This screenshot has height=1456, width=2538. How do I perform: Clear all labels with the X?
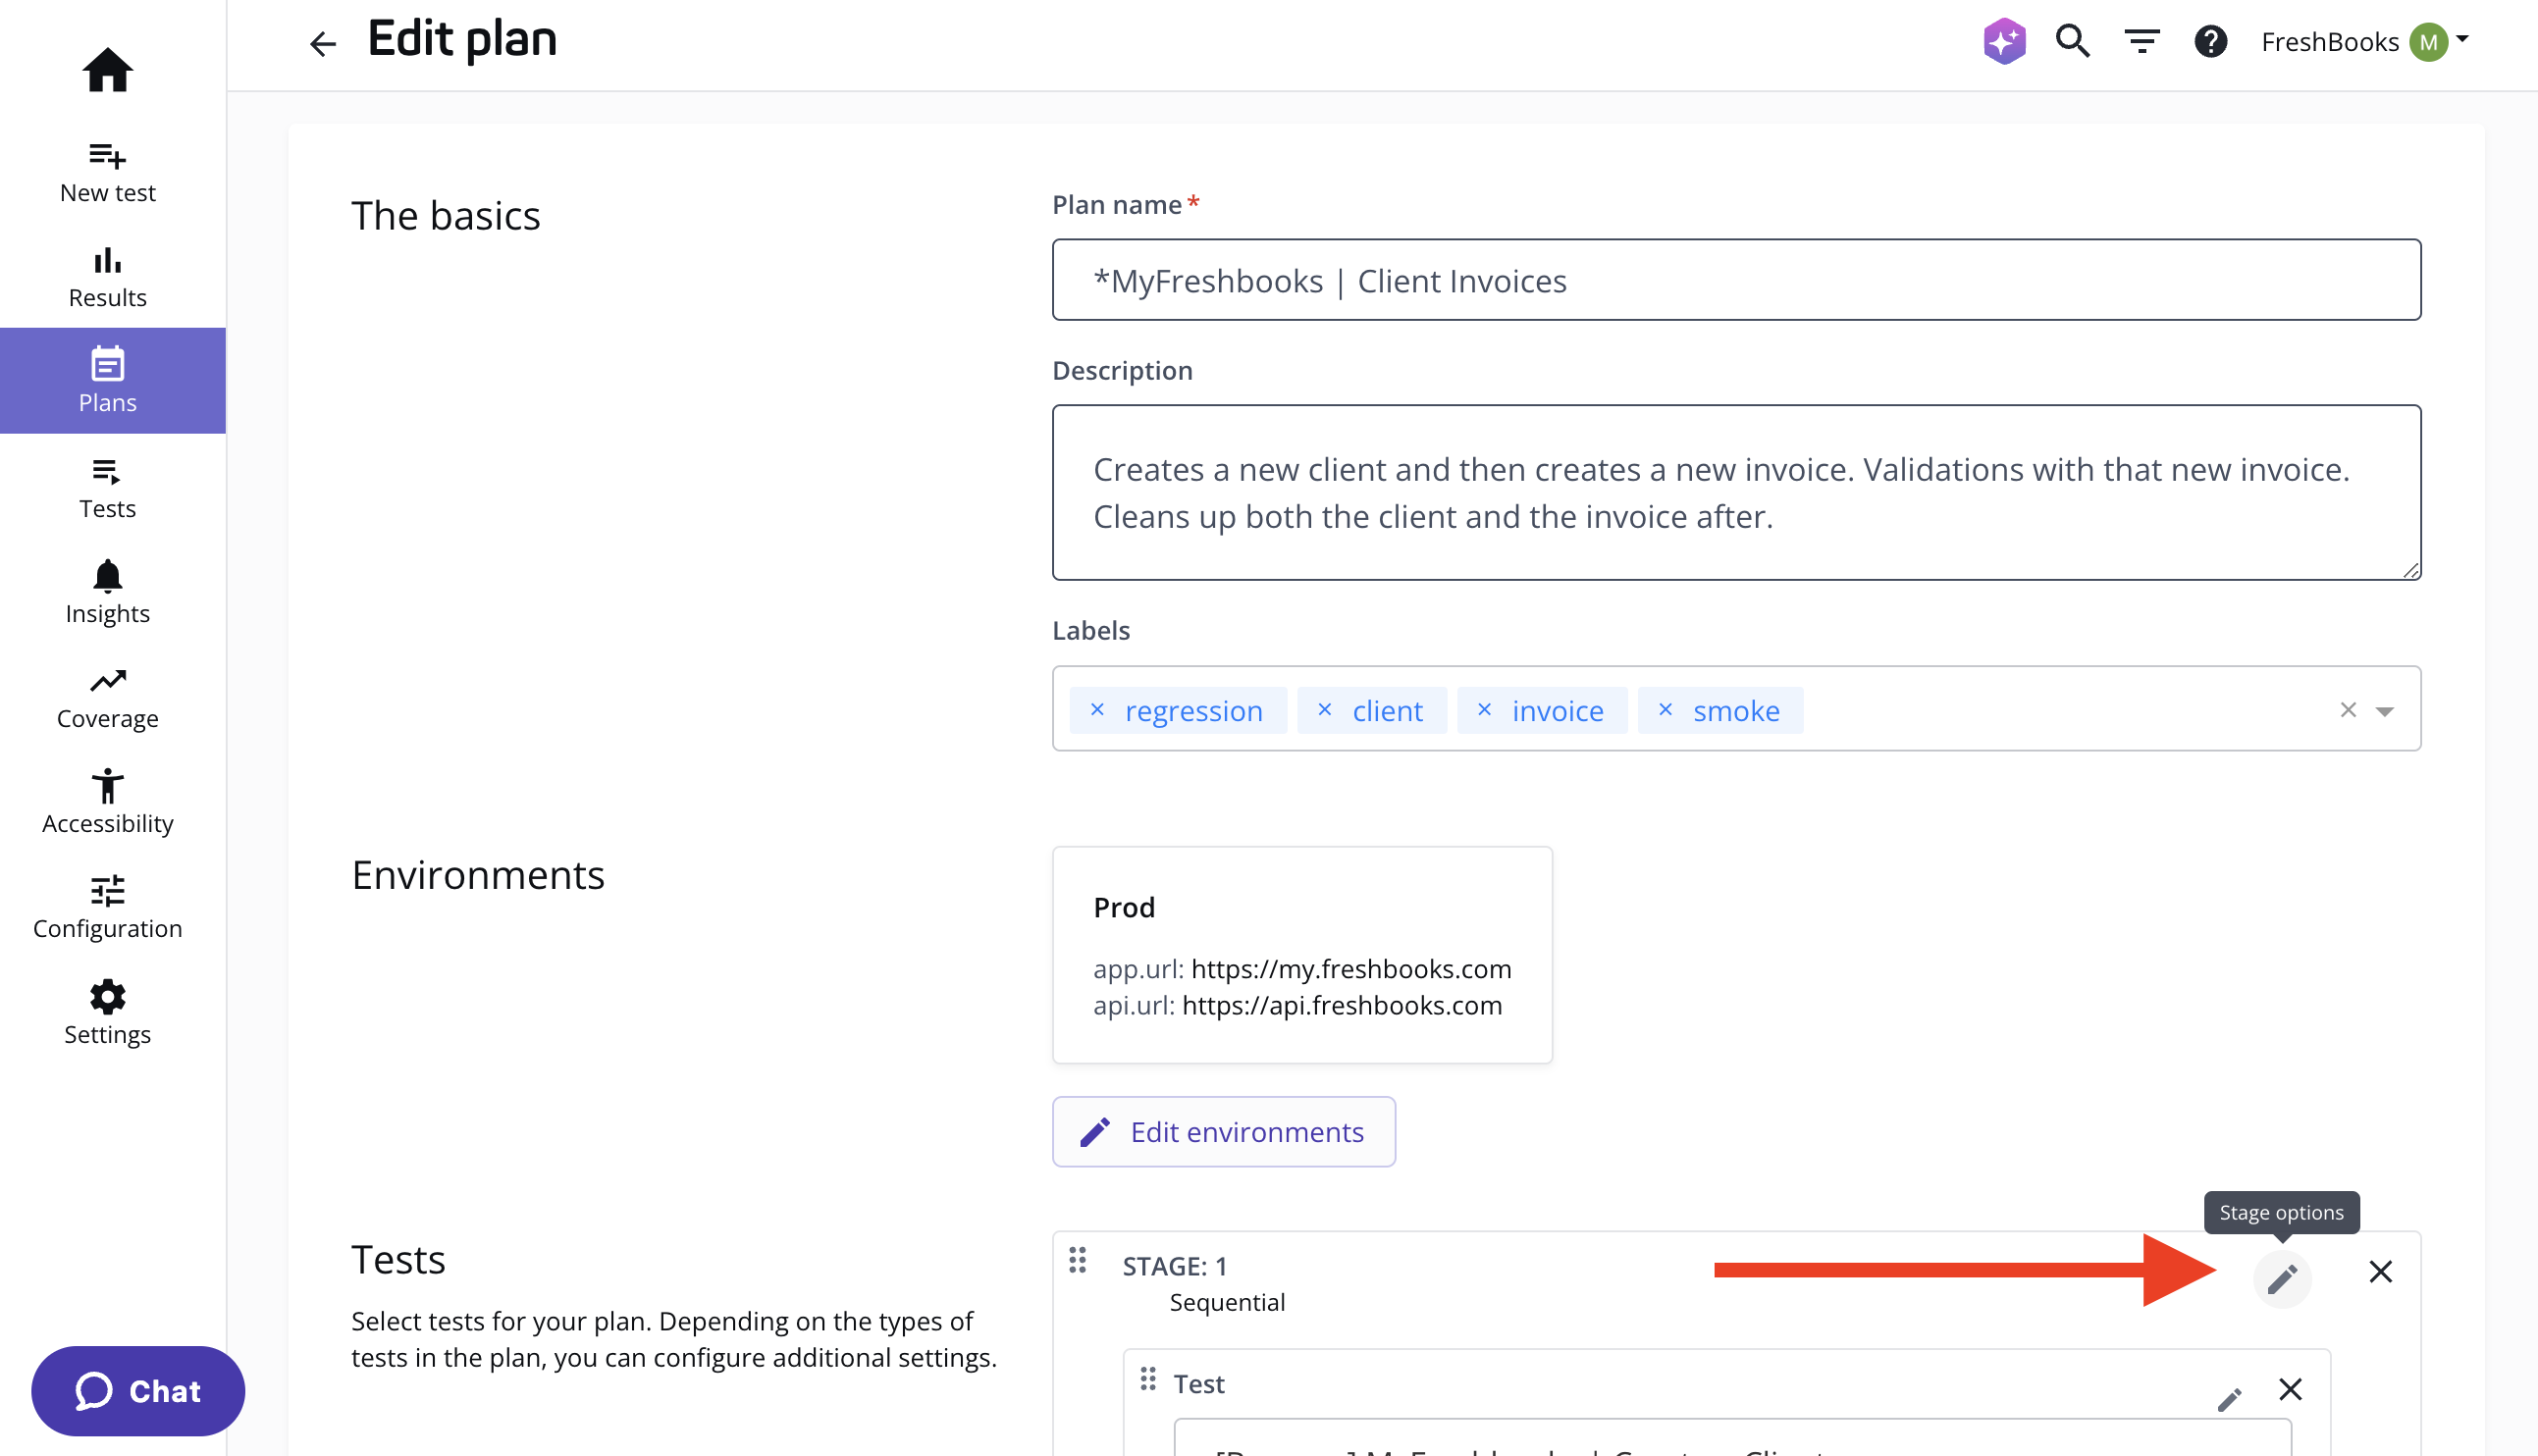(x=2348, y=710)
